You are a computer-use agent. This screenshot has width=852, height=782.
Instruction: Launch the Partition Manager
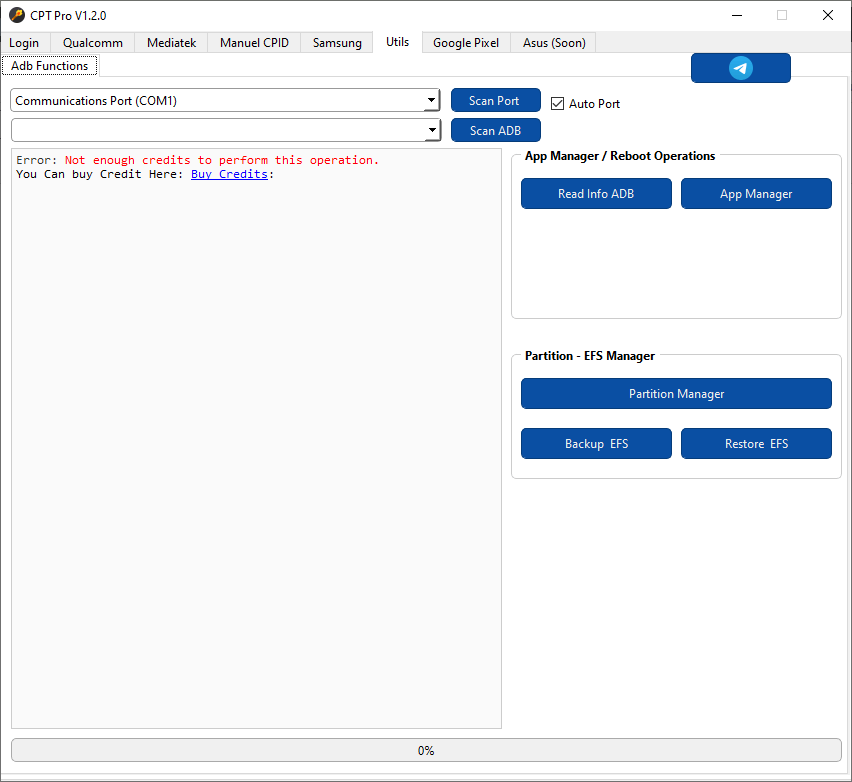(676, 393)
